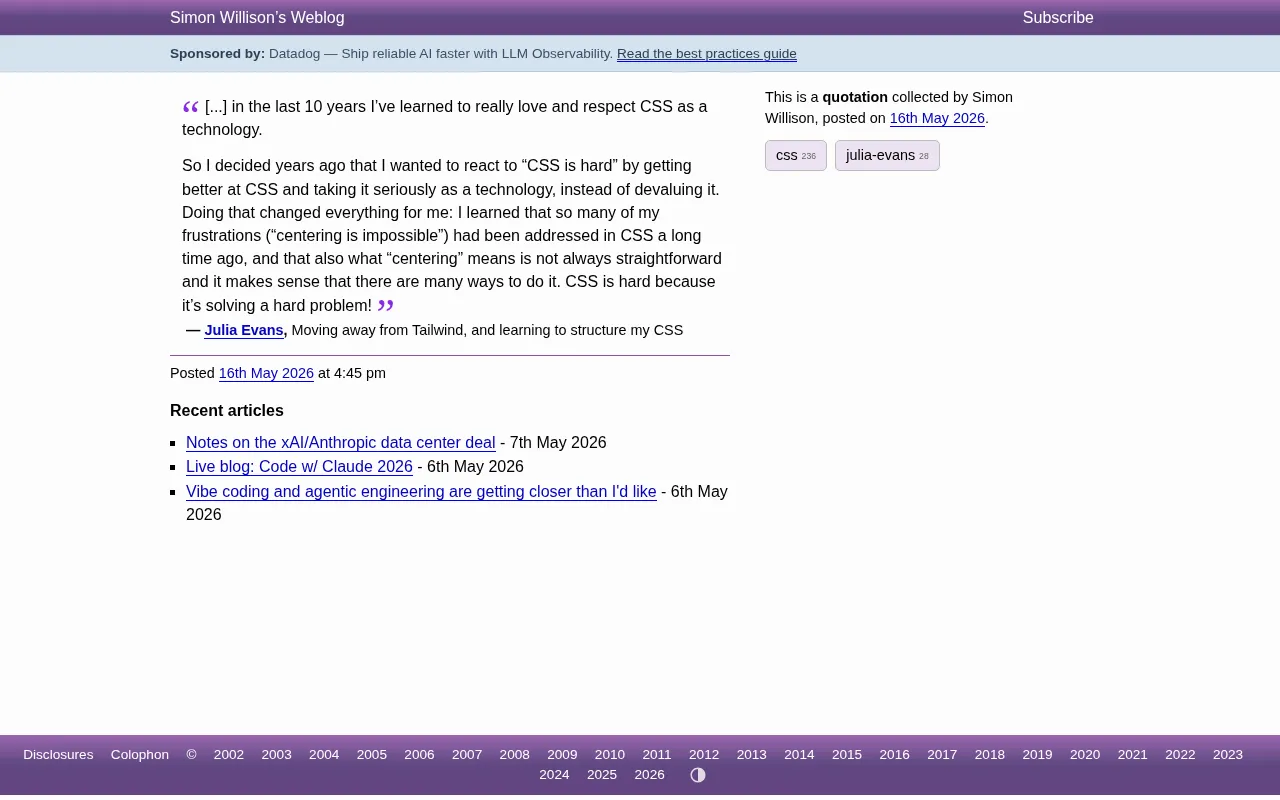The image size is (1280, 800).
Task: Go to the 2018 archive
Action: (990, 755)
